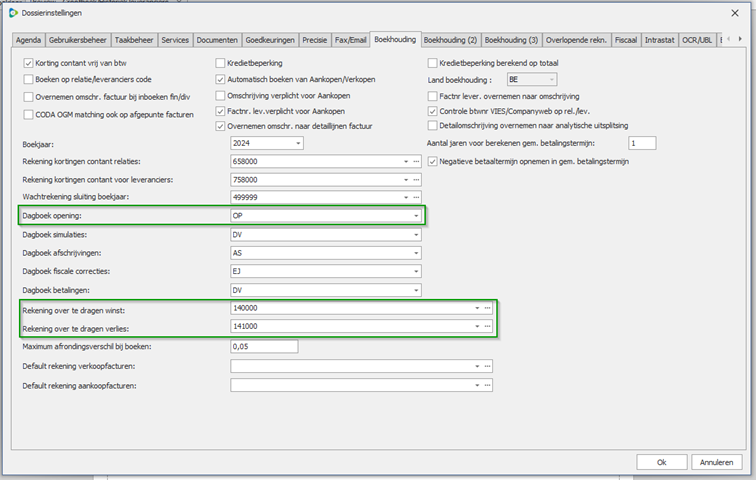
Task: Click the Ok button
Action: click(x=661, y=462)
